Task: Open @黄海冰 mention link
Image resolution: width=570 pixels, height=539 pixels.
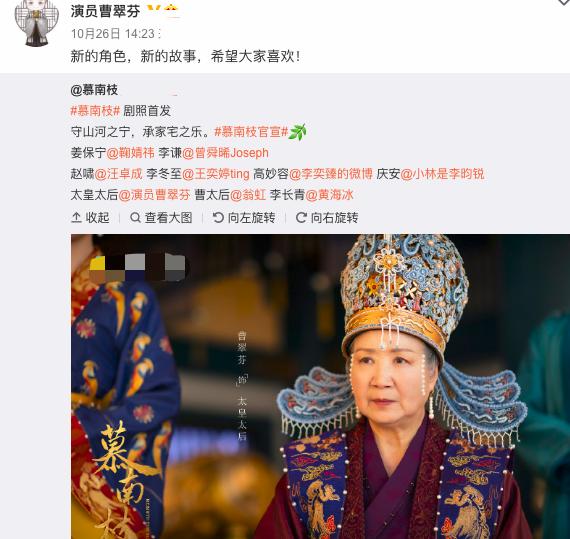Action: pos(329,195)
